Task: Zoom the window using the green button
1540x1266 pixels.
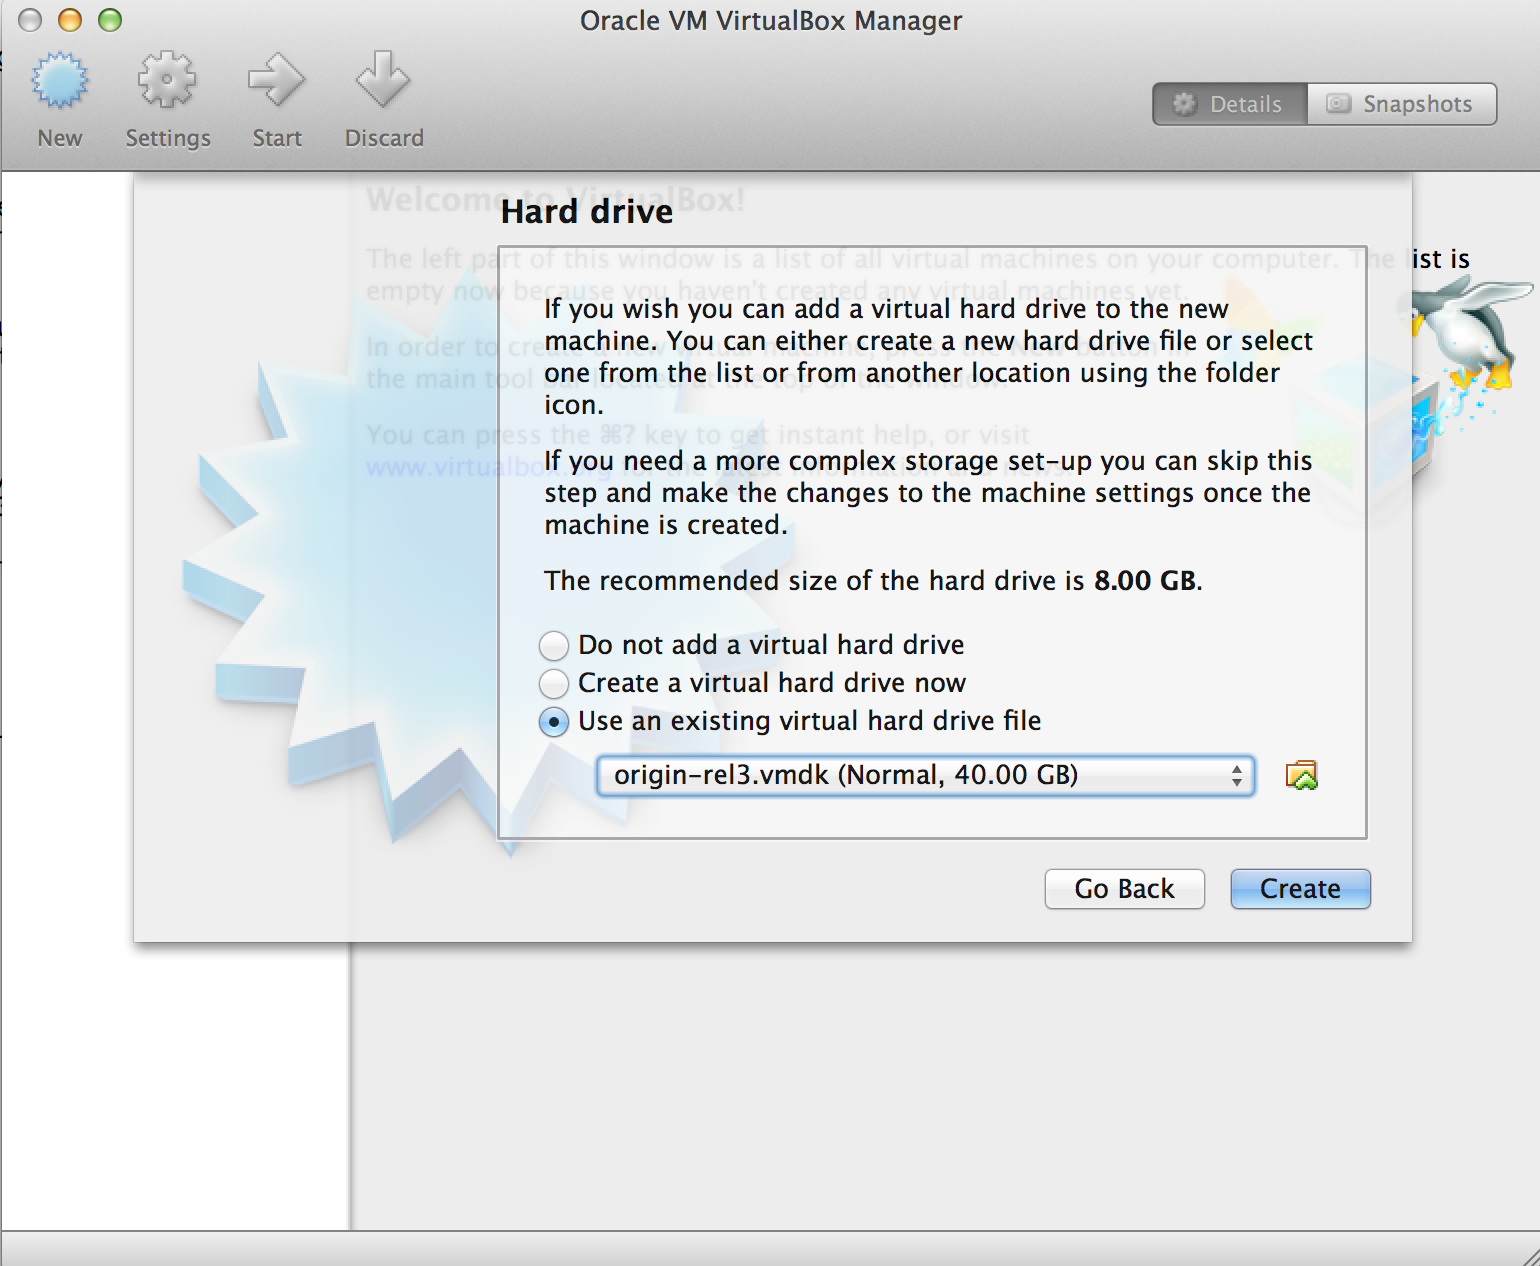Action: tap(110, 20)
